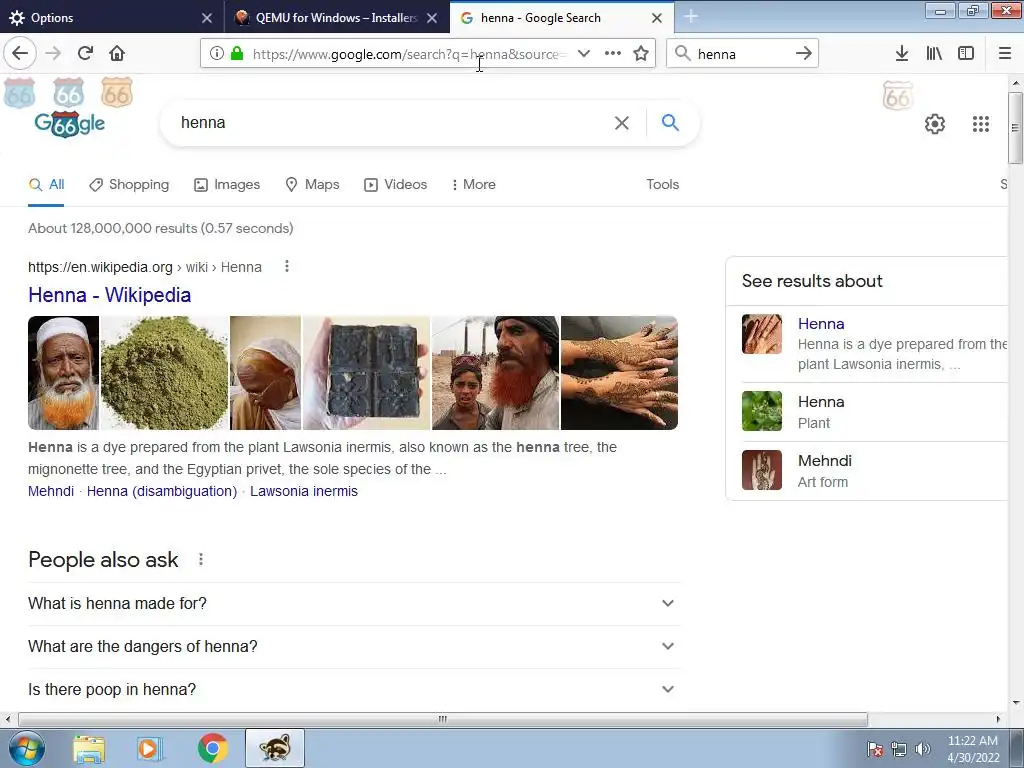Click the volume speaker tray icon
The width and height of the screenshot is (1024, 768).
point(922,749)
